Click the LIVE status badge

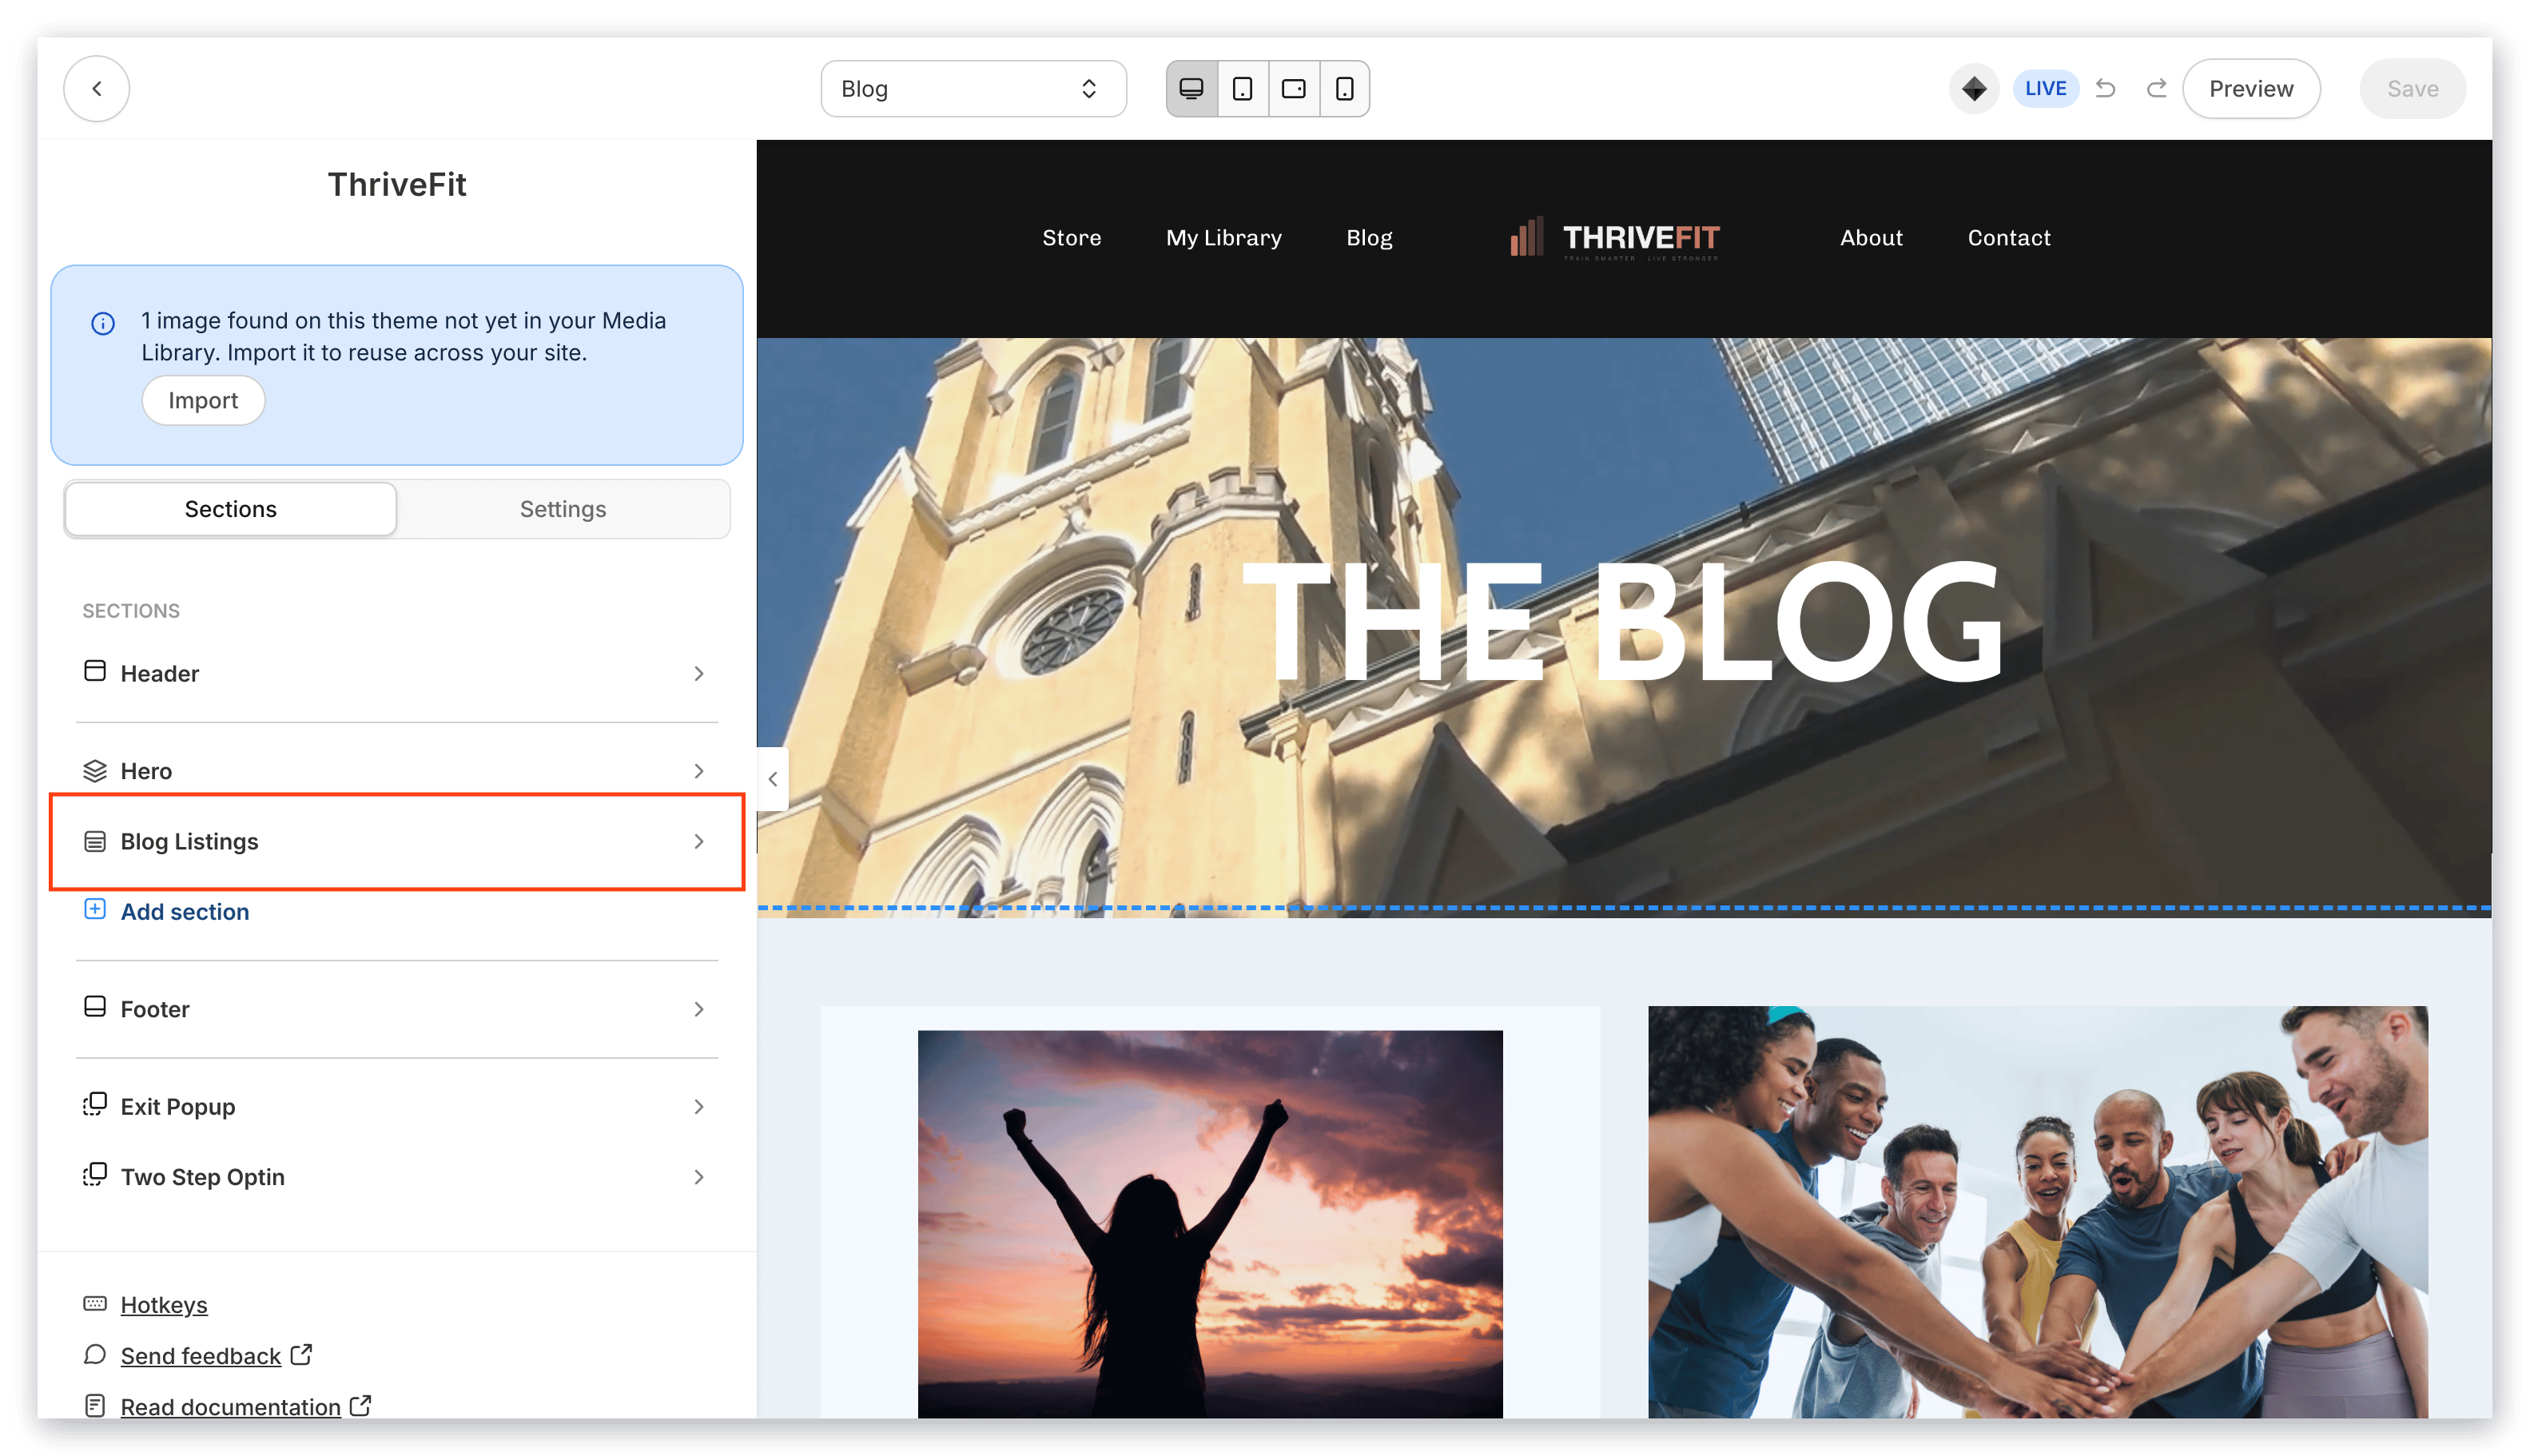pos(2045,89)
